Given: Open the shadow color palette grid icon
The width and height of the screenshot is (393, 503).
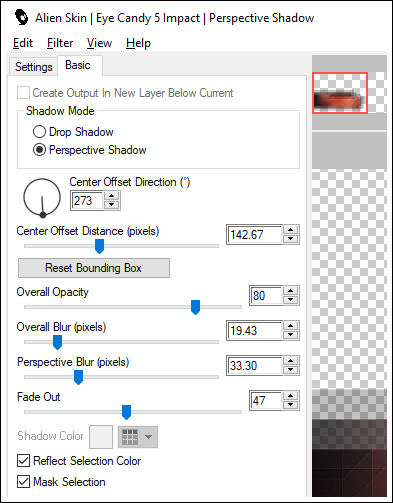Looking at the screenshot, I should [130, 437].
